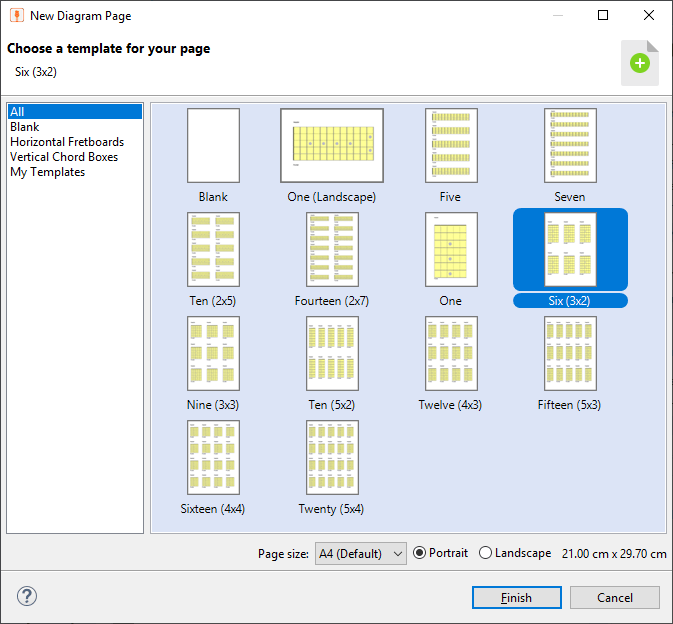
Task: Select the Blank page template thumbnail
Action: 213,145
